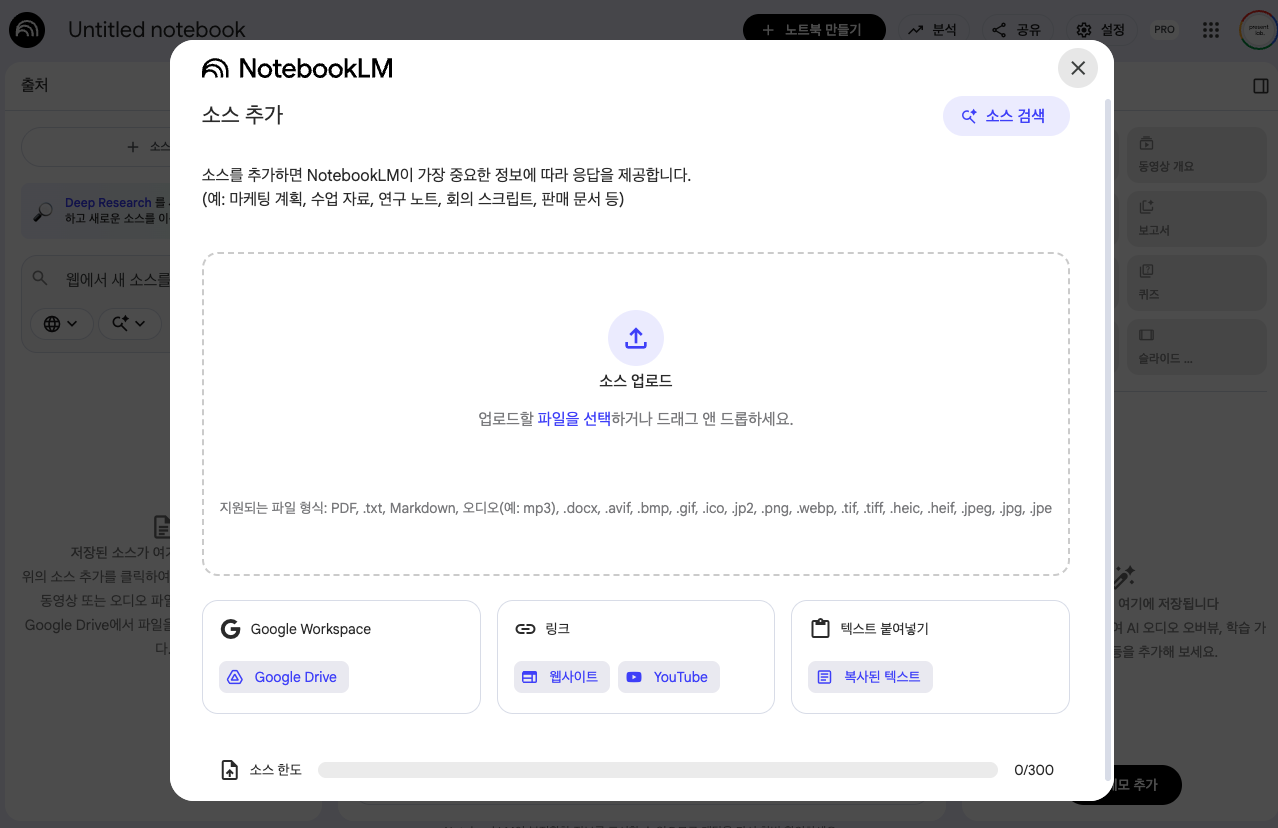The height and width of the screenshot is (828, 1278).
Task: Open 설정 gear menu
Action: (1100, 30)
